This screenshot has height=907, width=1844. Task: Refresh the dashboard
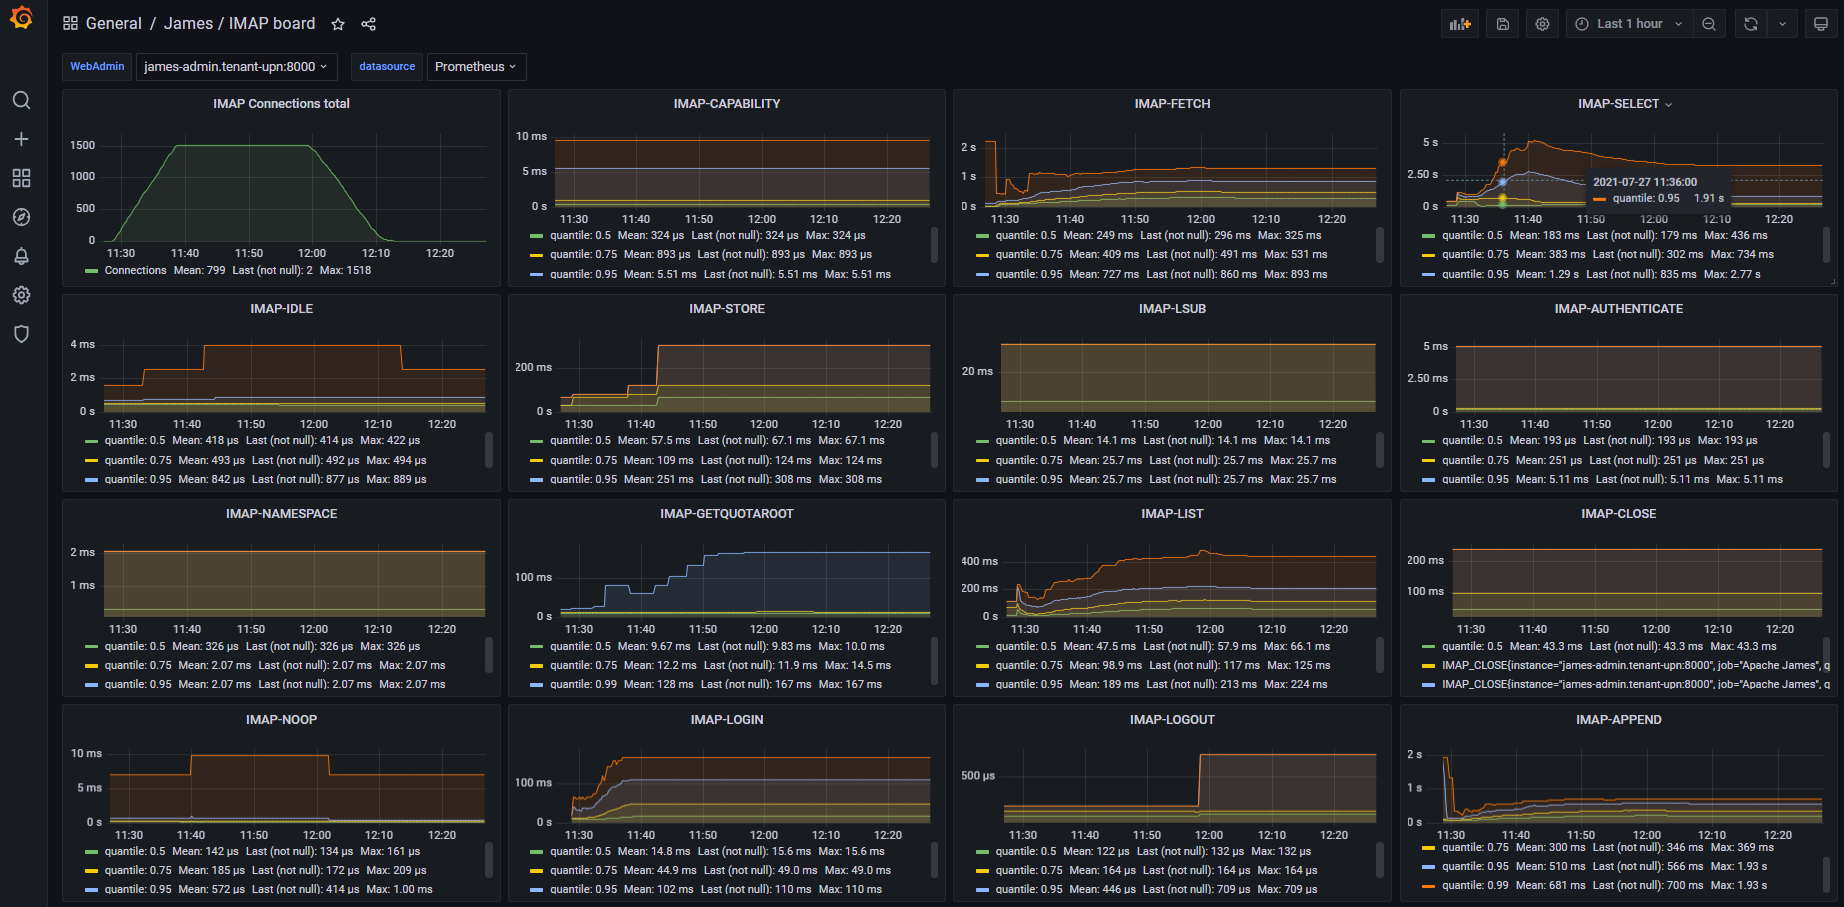point(1751,24)
